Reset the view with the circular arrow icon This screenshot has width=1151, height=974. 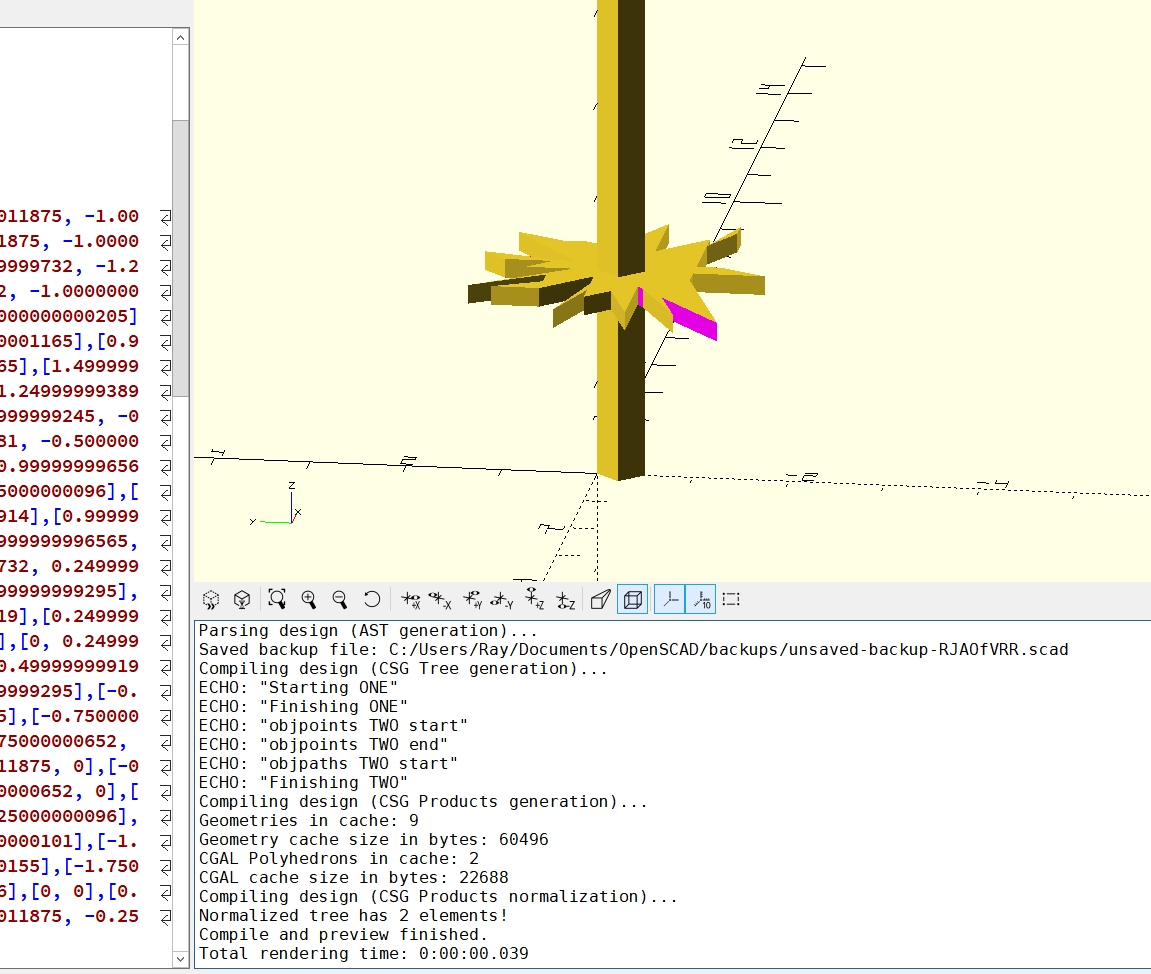(371, 600)
